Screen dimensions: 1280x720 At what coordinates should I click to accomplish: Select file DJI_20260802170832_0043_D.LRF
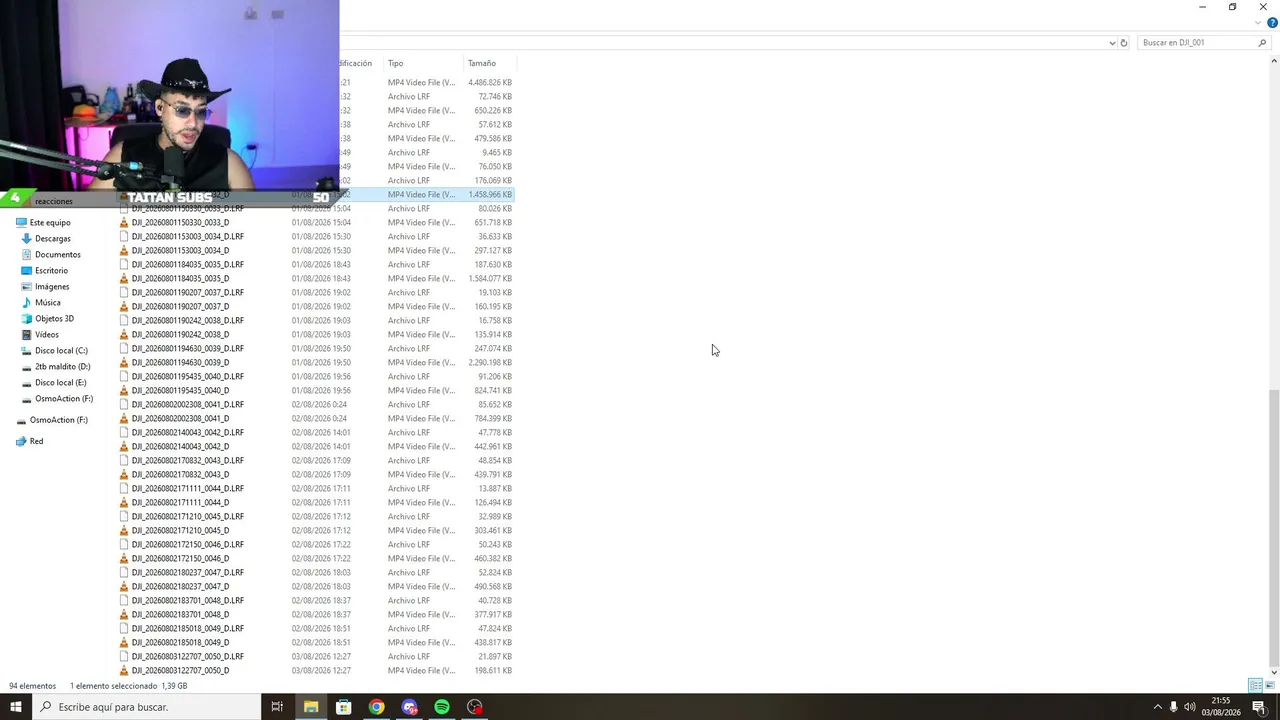[x=188, y=461]
